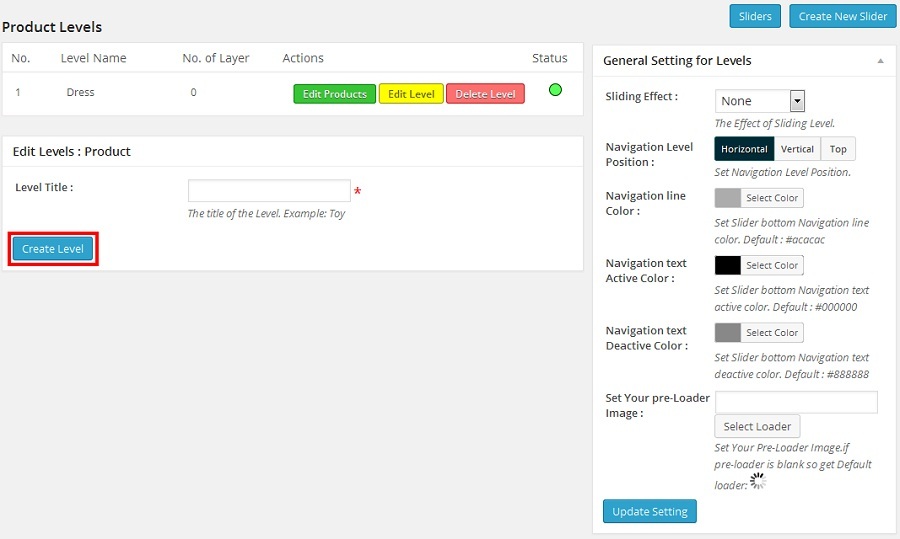Delete the Dress level
The height and width of the screenshot is (539, 900).
(485, 94)
